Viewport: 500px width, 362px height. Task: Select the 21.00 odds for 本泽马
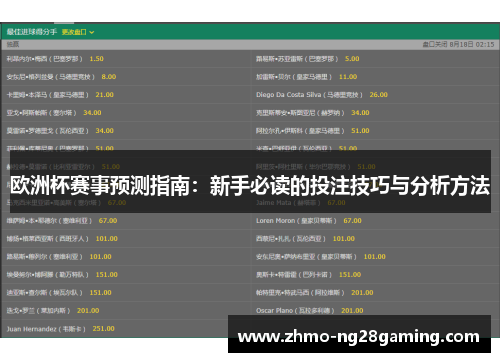tap(104, 95)
